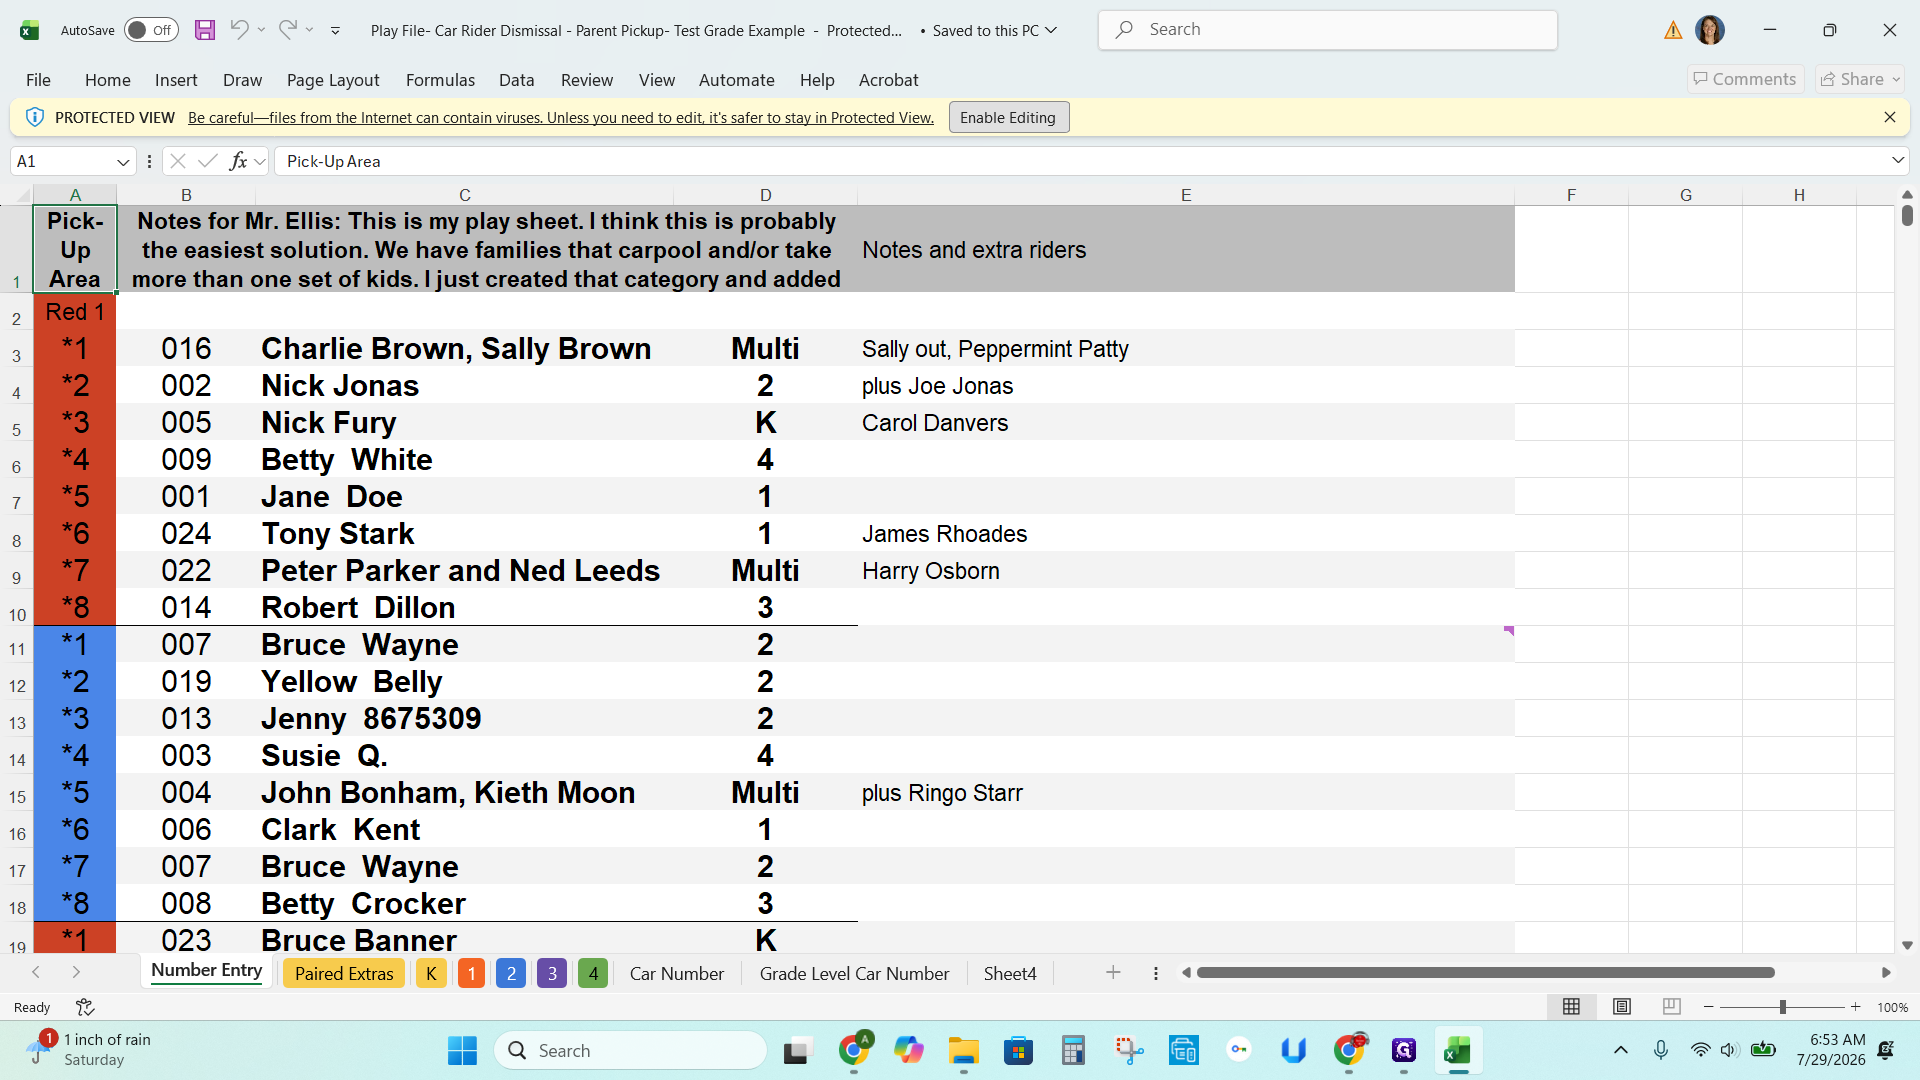Open Customize Quick Access Toolbar dropdown
This screenshot has height=1080, width=1920.
tap(336, 30)
